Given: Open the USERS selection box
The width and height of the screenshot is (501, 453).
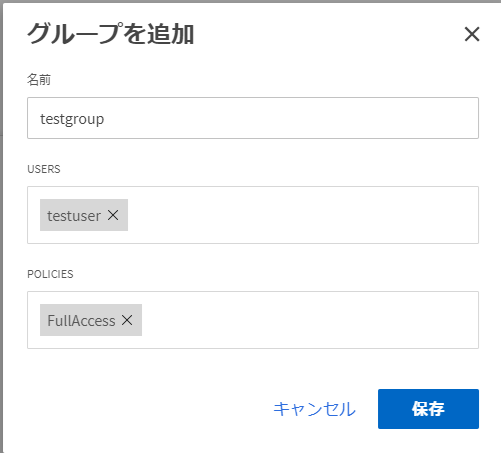Looking at the screenshot, I should [253, 215].
